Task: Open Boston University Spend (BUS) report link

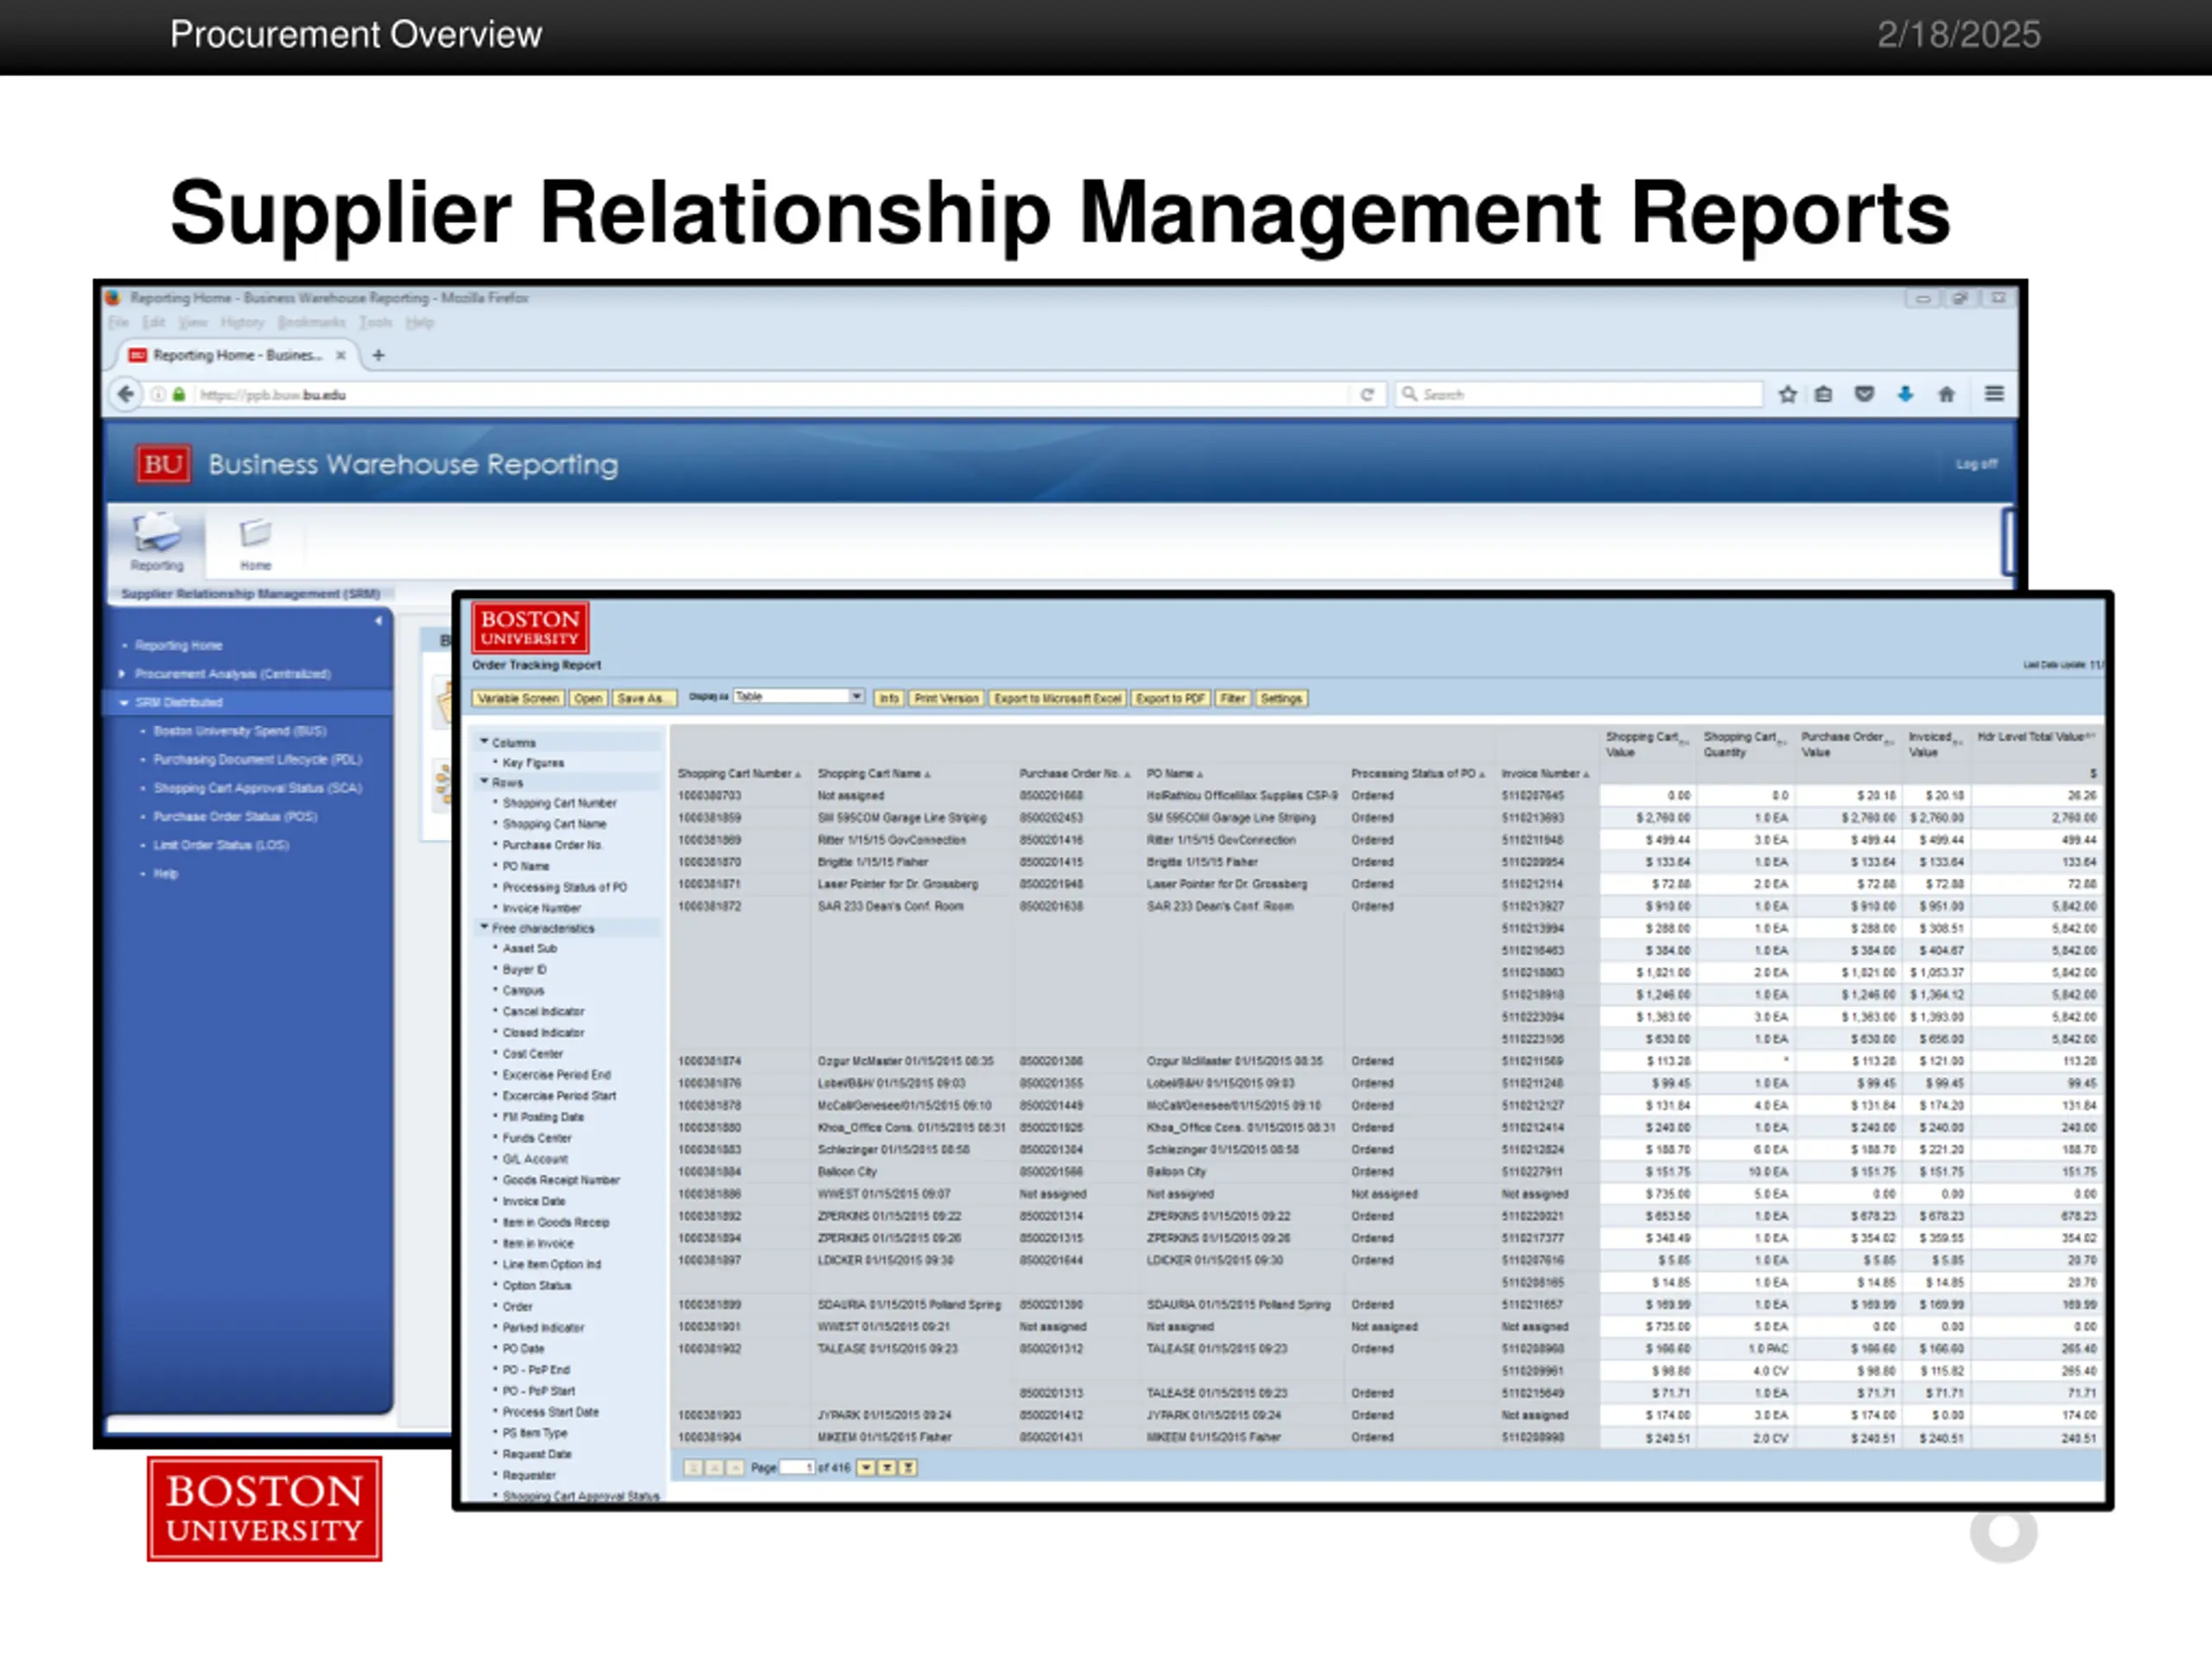Action: (240, 731)
